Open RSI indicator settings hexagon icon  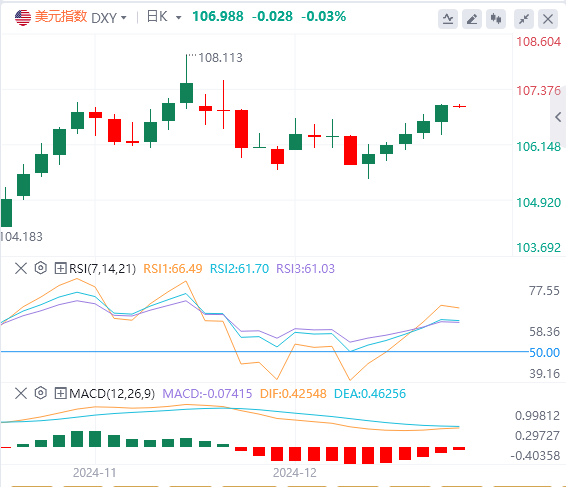pyautogui.click(x=41, y=268)
